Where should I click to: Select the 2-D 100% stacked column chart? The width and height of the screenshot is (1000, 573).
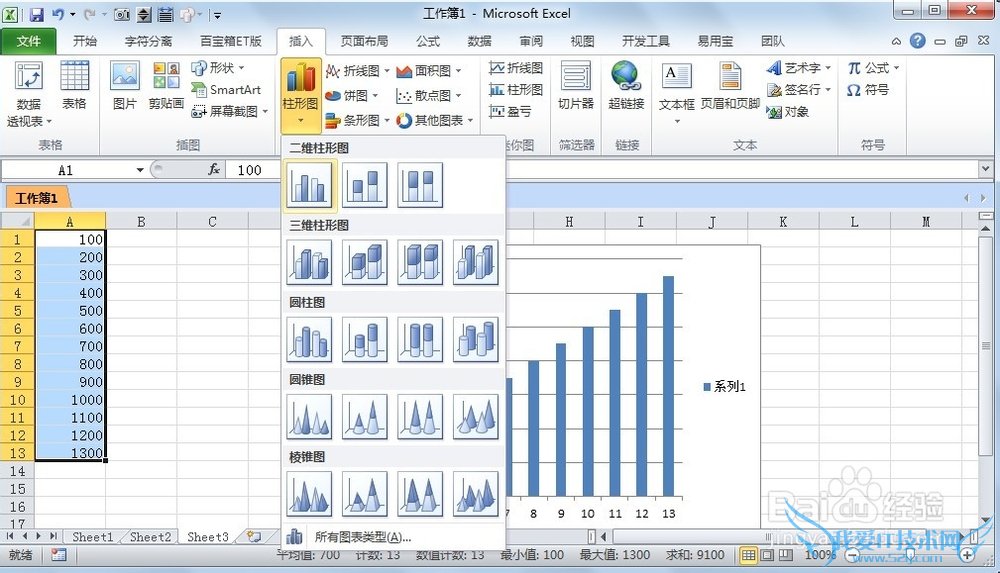(x=420, y=185)
